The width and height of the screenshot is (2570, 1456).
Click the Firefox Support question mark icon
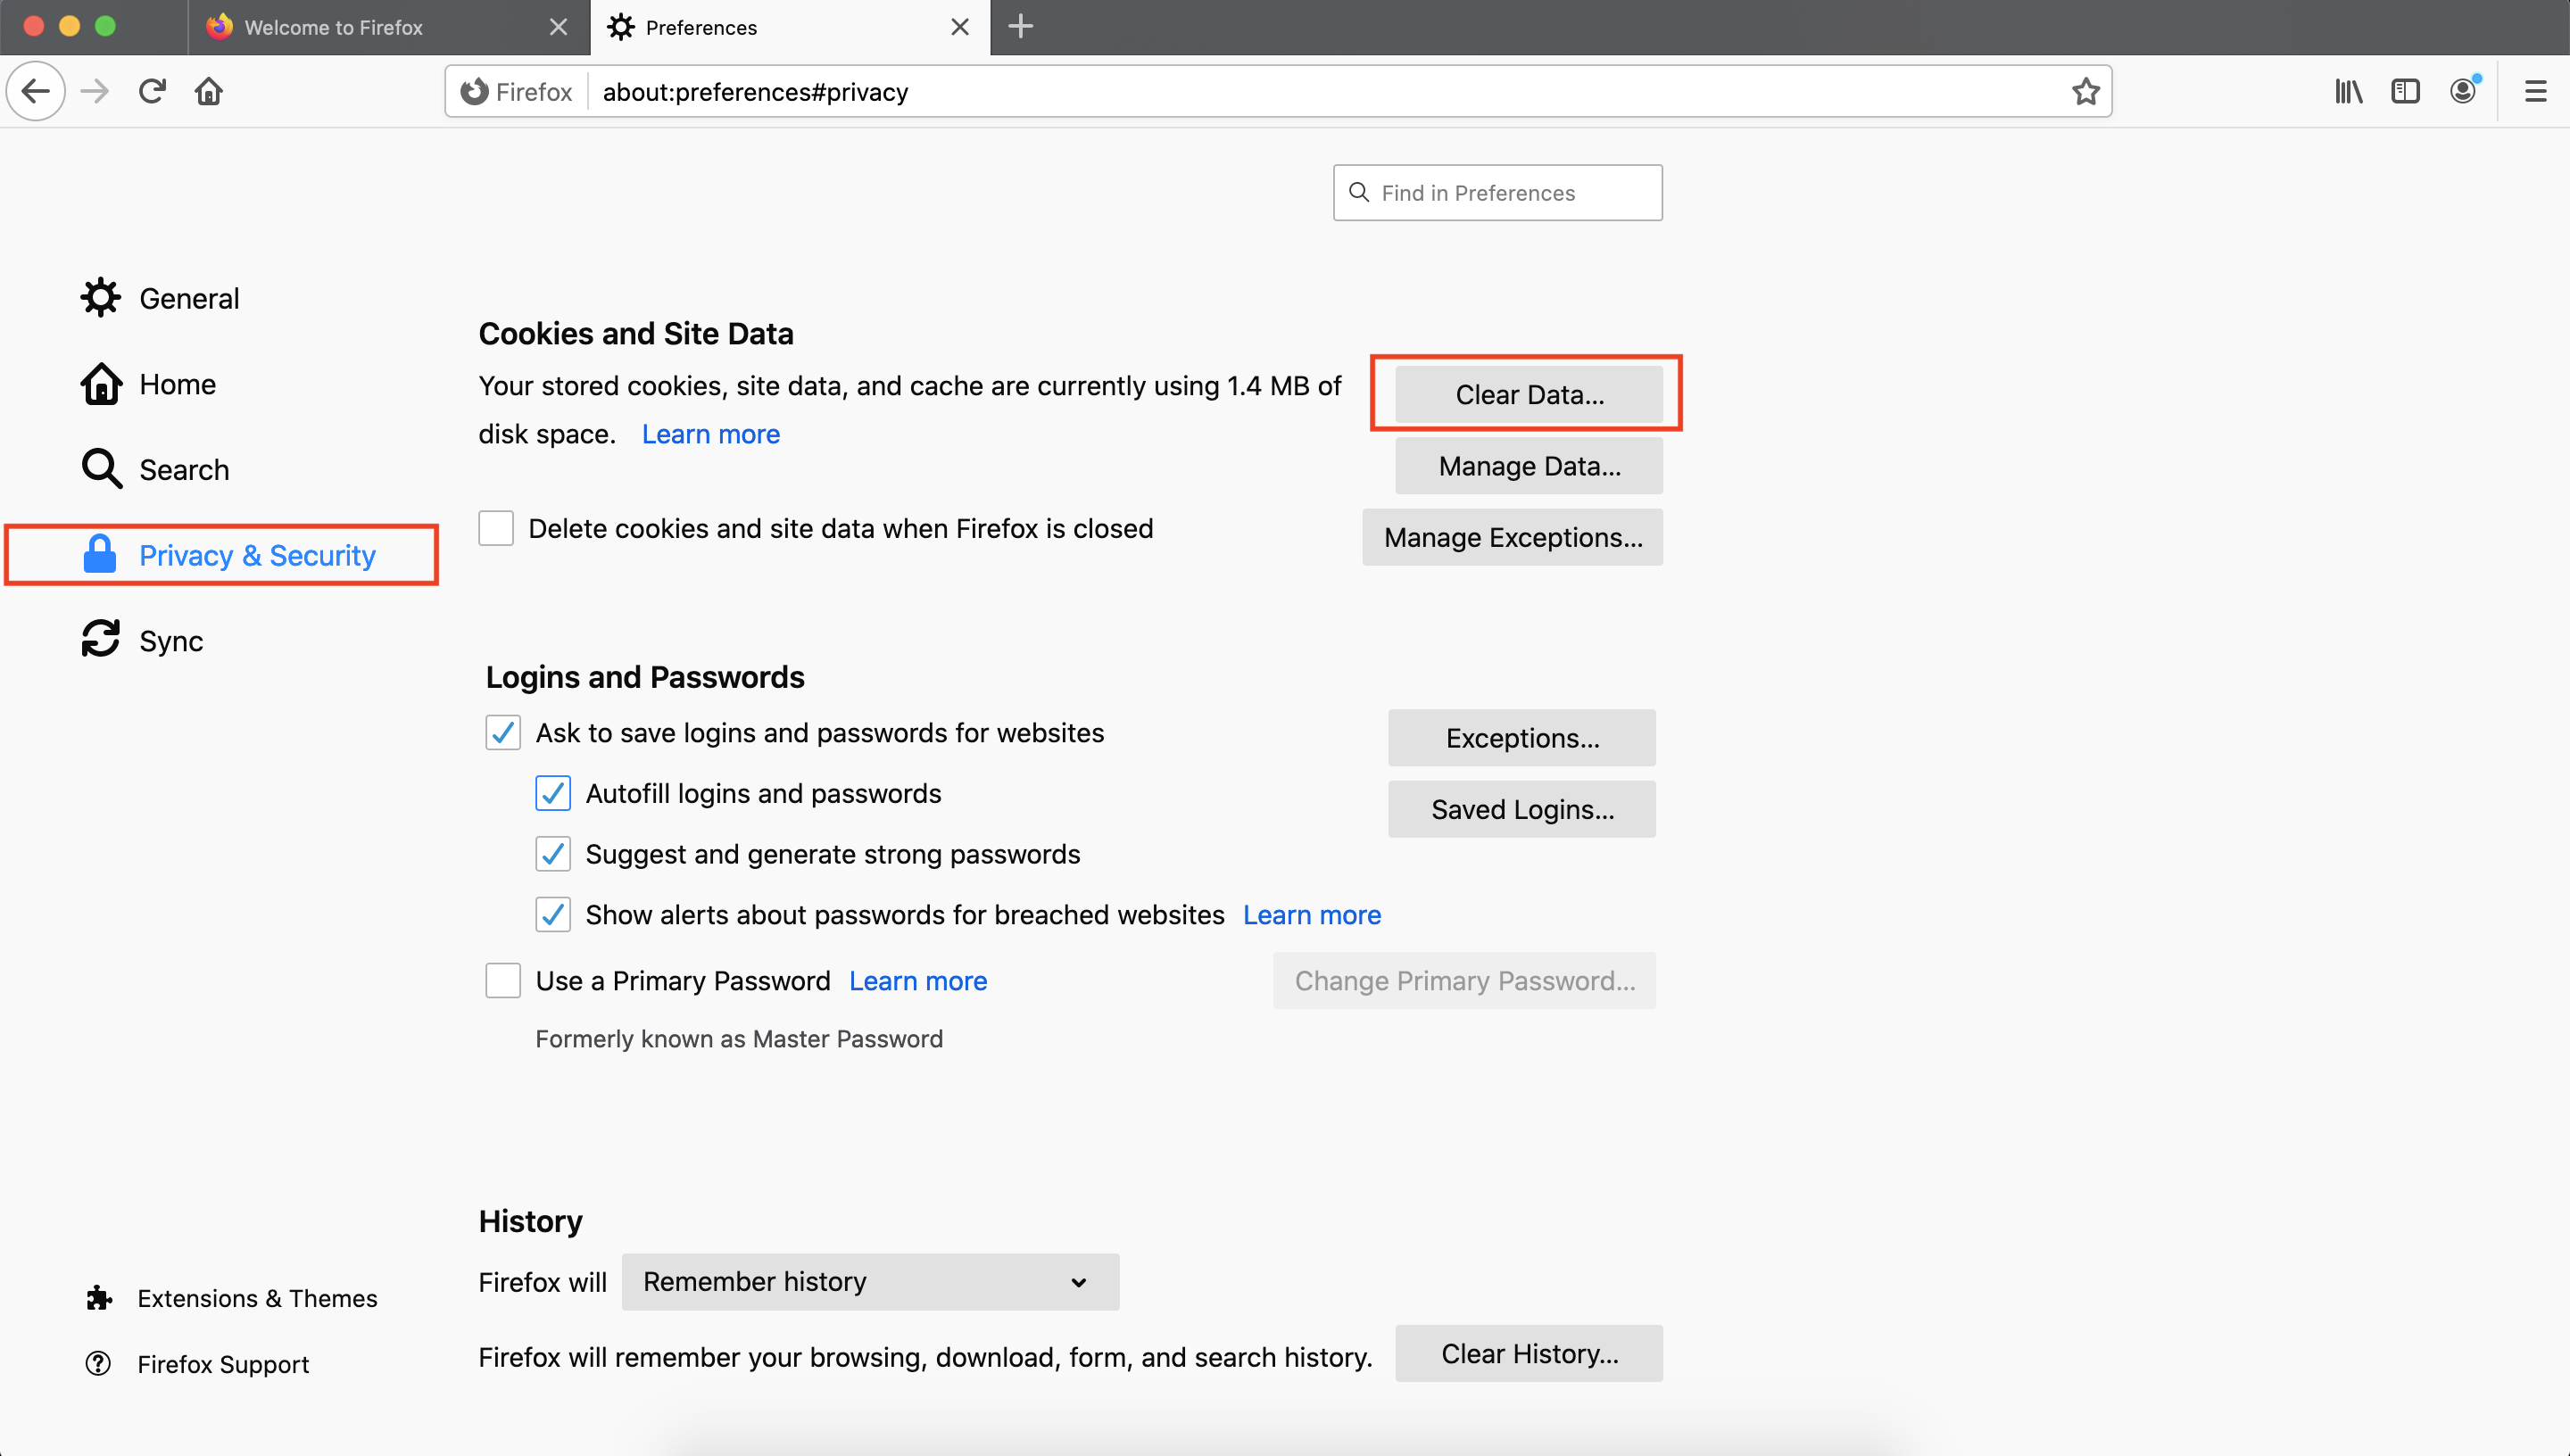[98, 1364]
